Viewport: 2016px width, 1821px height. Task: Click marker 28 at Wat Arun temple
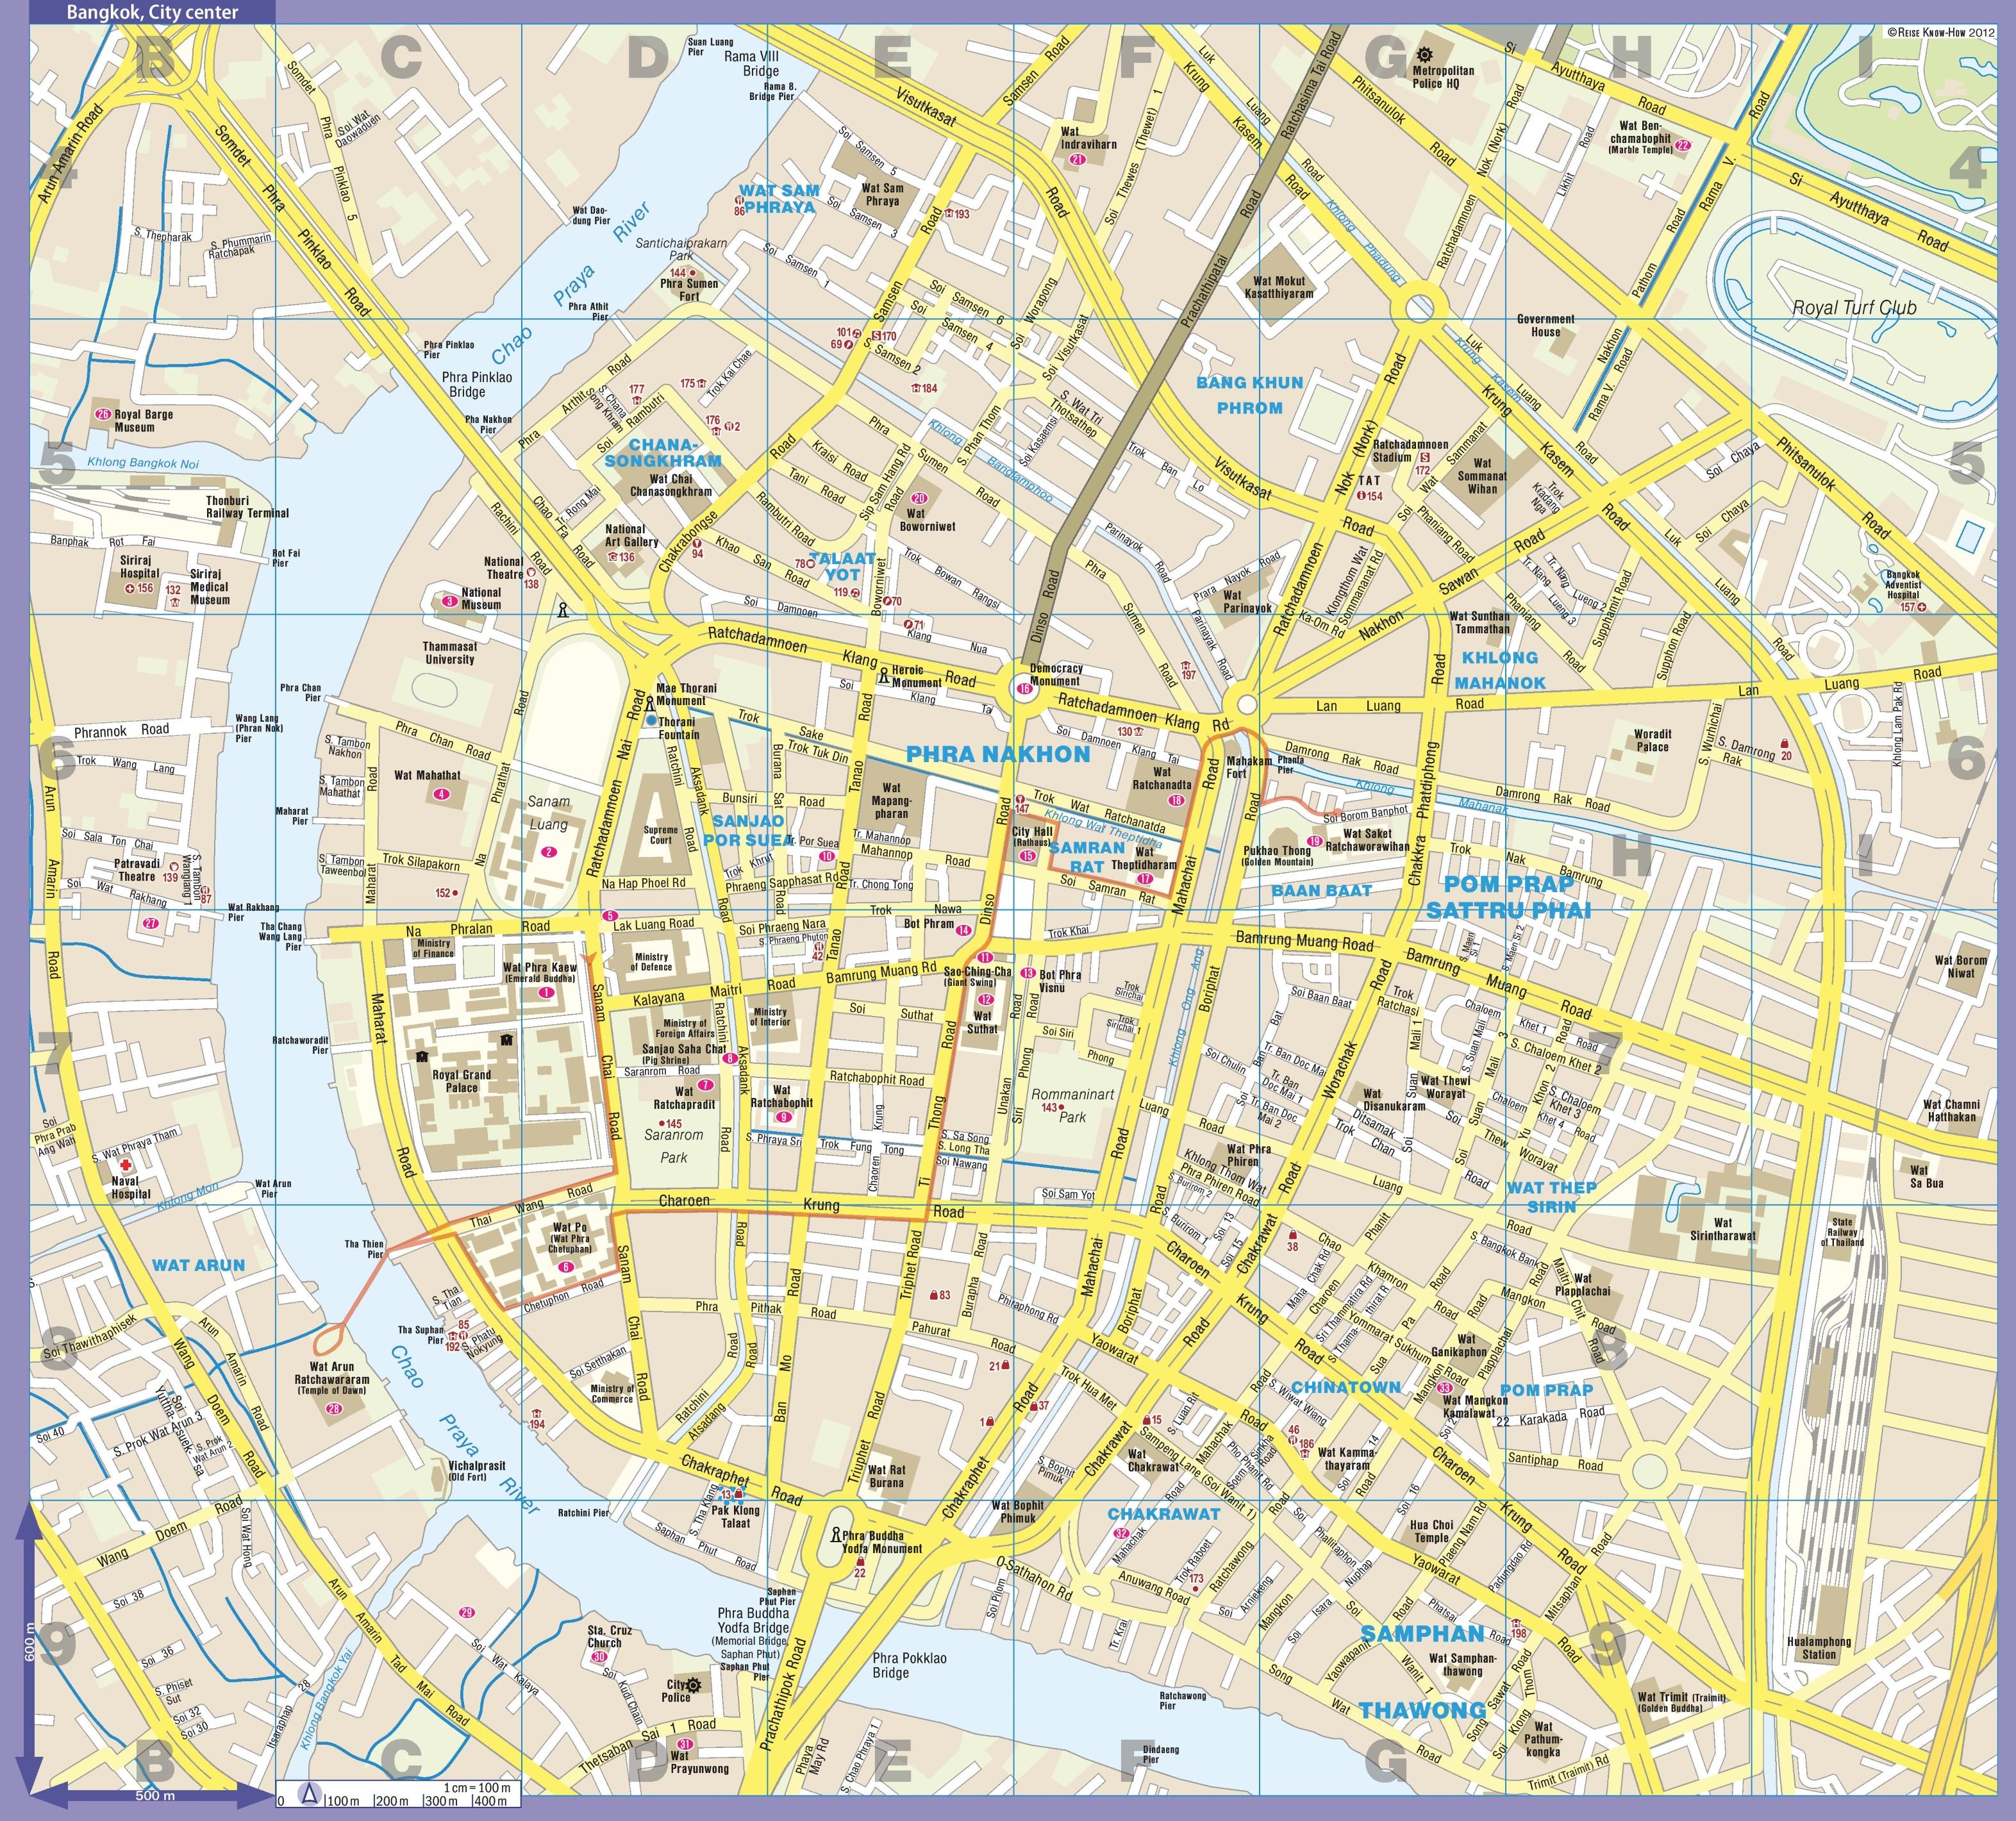coord(333,1408)
